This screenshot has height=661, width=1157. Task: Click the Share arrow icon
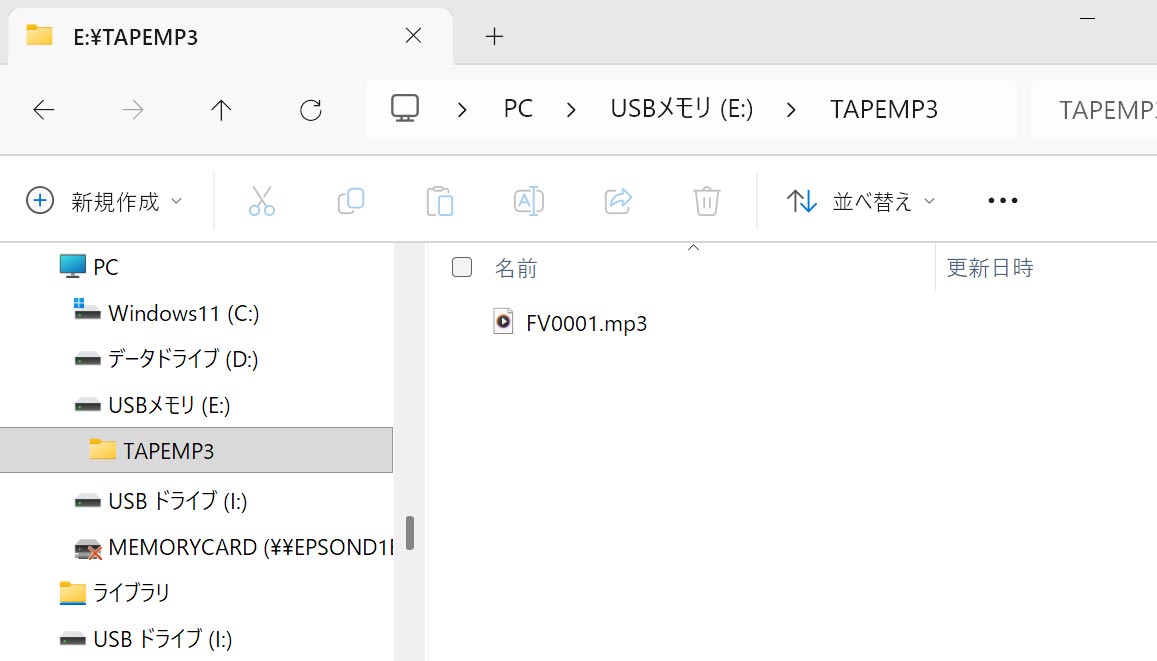click(x=619, y=201)
